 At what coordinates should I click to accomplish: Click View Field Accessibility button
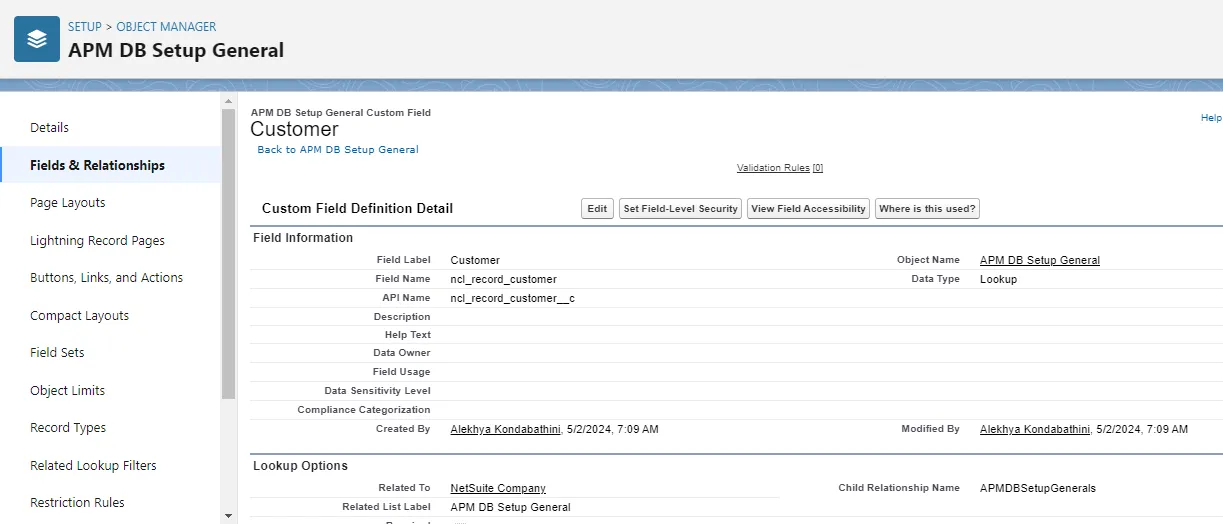(808, 209)
